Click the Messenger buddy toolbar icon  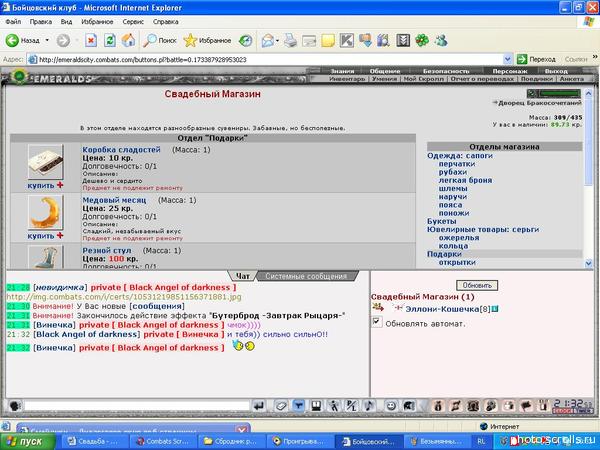(441, 40)
